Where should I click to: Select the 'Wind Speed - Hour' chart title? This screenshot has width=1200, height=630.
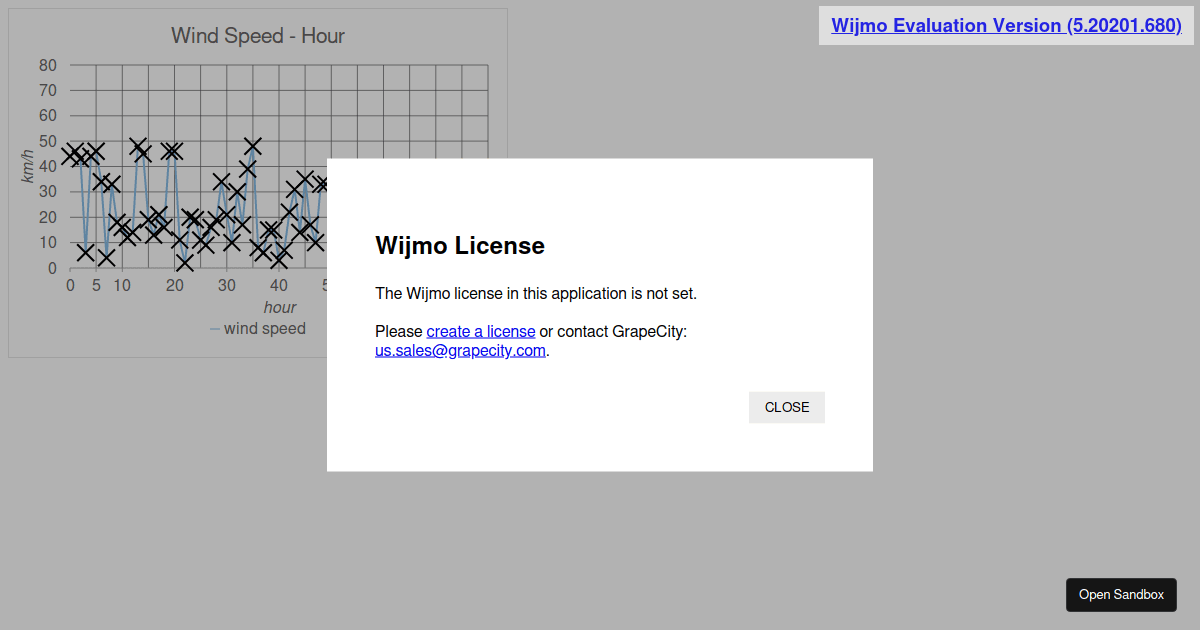[258, 36]
